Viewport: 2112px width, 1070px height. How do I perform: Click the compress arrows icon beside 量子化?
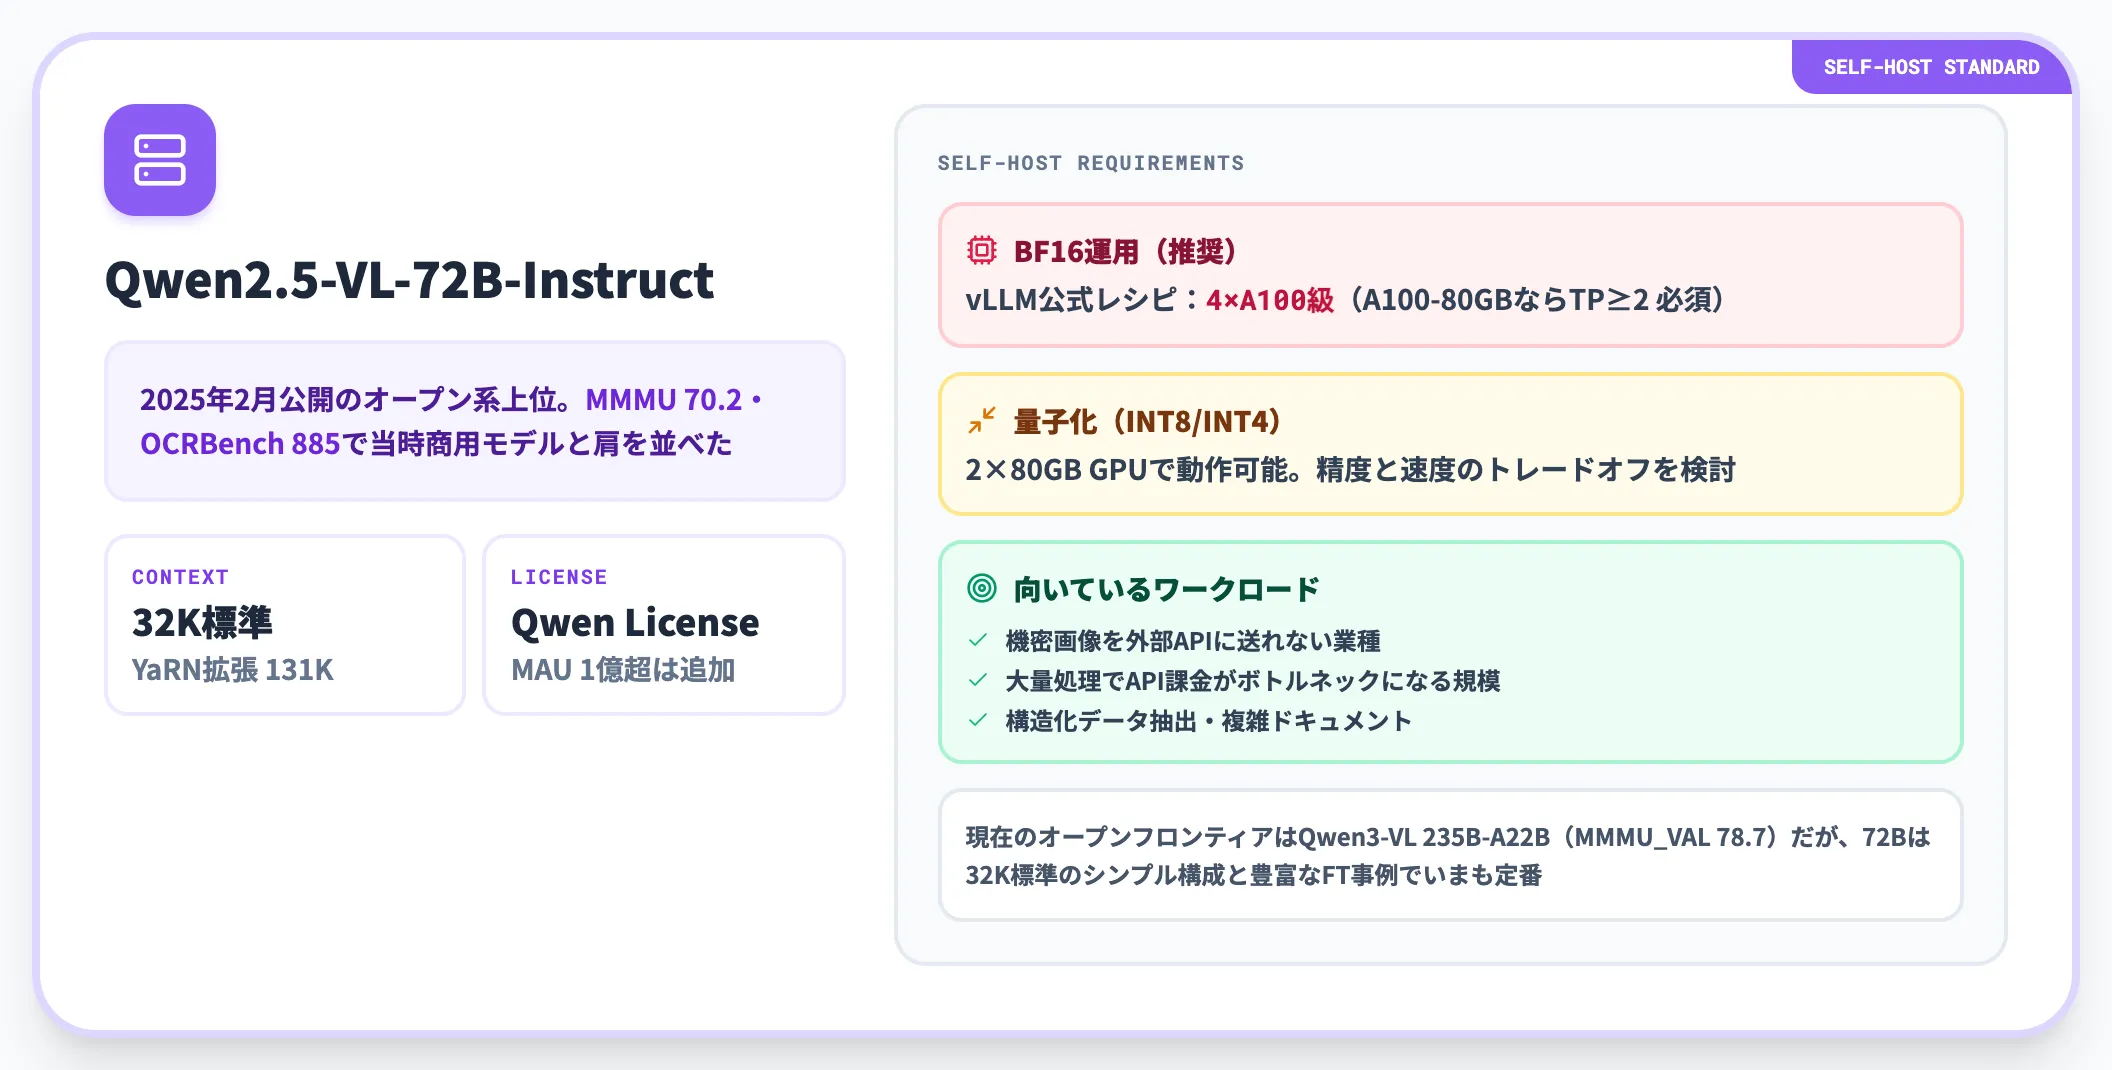pos(982,420)
